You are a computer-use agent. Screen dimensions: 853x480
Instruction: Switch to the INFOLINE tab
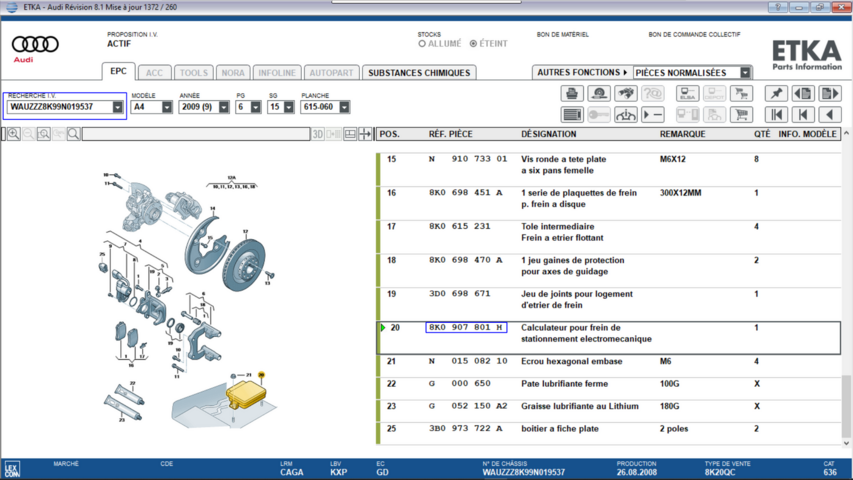(x=277, y=73)
